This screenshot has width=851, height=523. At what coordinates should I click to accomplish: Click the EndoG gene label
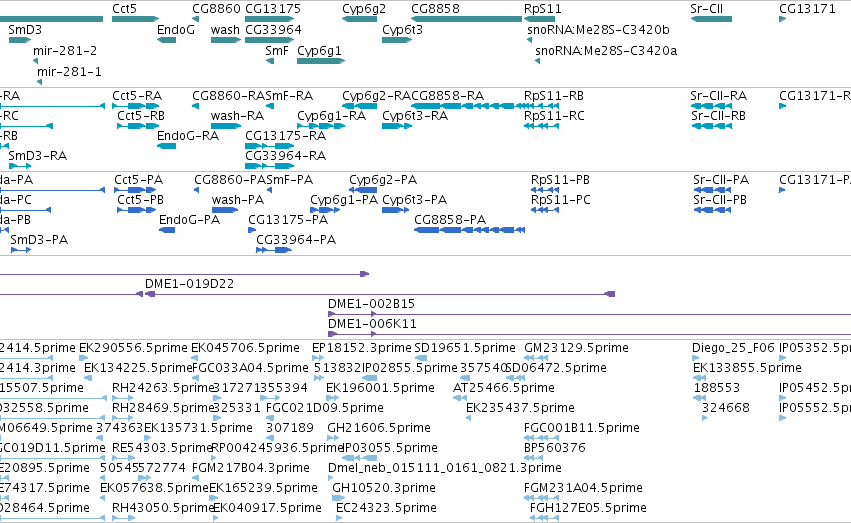point(176,30)
